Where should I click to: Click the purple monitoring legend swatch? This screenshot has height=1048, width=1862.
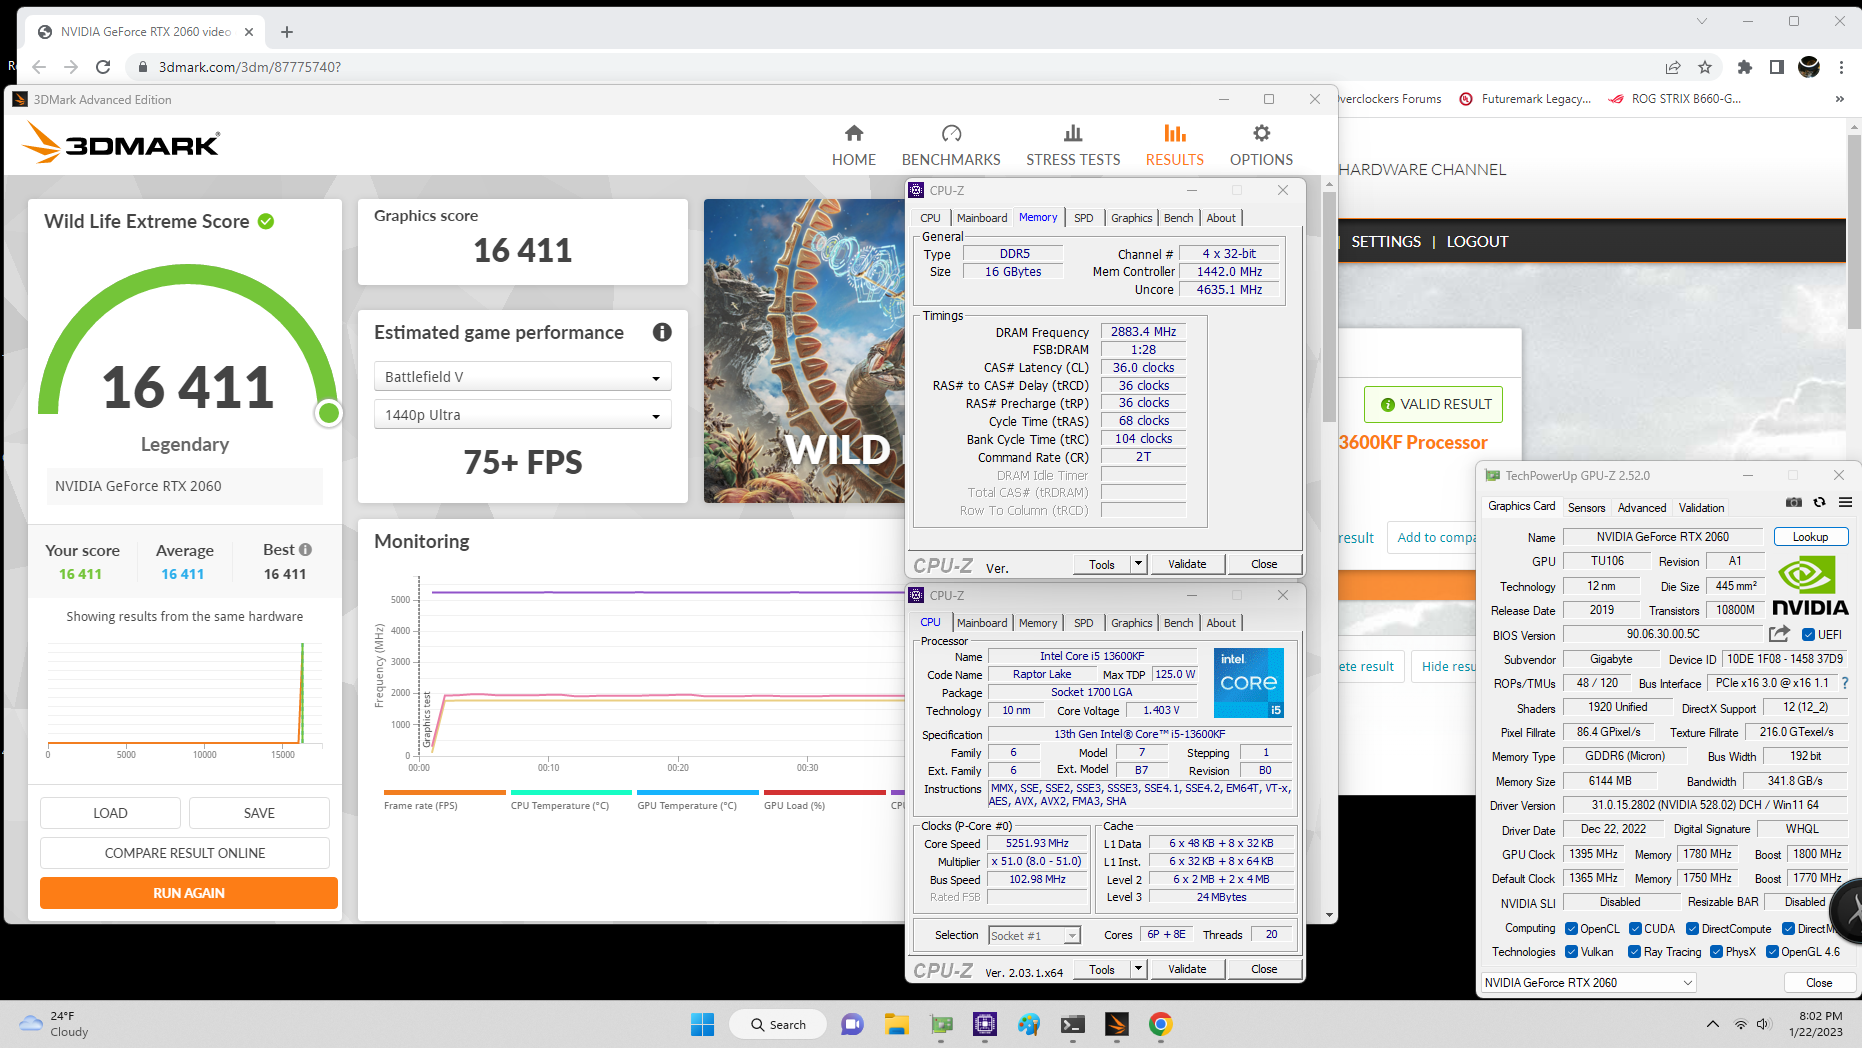(897, 792)
